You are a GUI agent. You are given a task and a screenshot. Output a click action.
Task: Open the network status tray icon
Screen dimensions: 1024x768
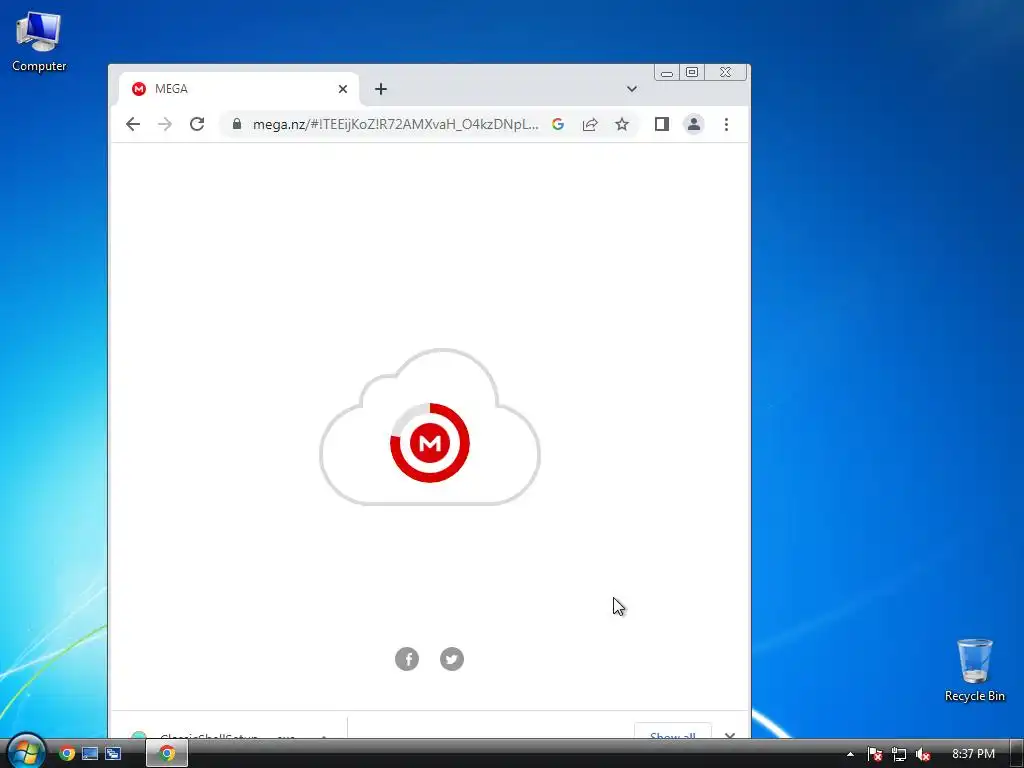click(899, 754)
